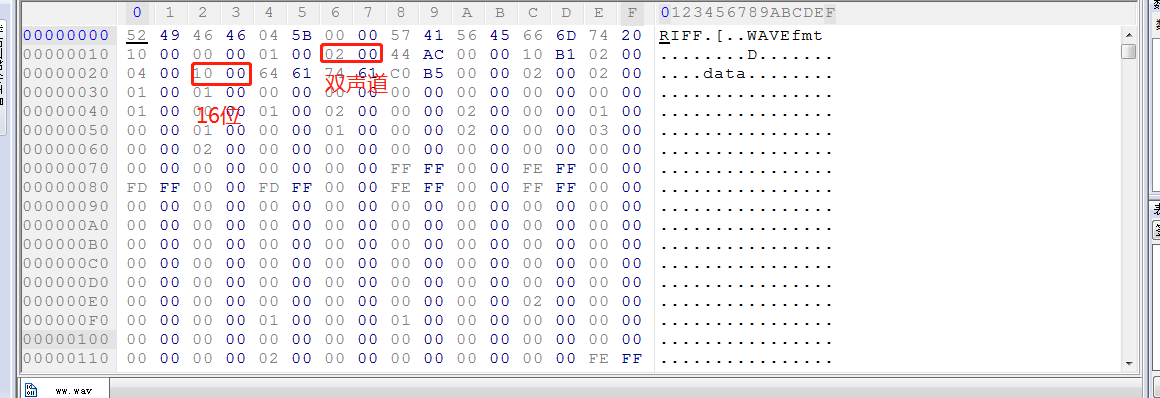Screen dimensions: 1160x398
Task: Select byte FE in row 00000110
Action: pyautogui.click(x=598, y=358)
